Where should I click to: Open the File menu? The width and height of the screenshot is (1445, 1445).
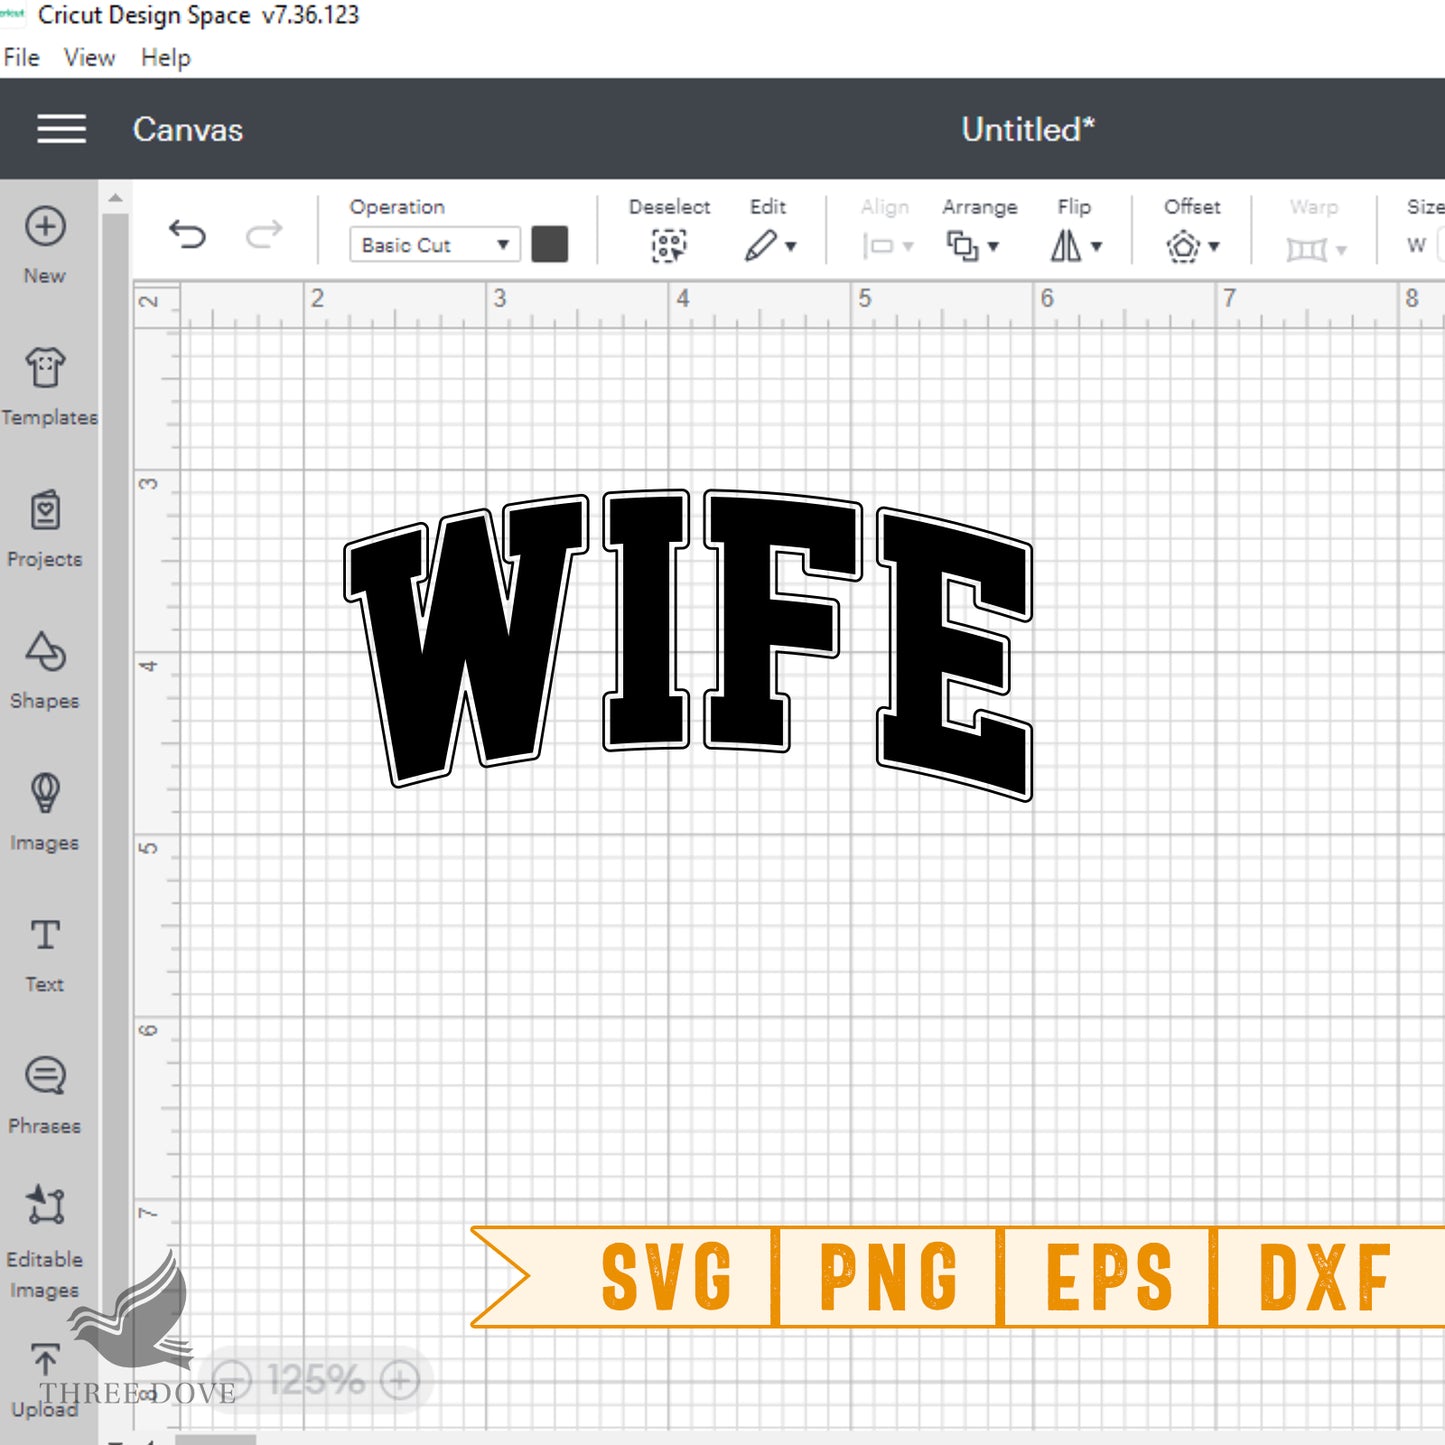click(x=21, y=58)
